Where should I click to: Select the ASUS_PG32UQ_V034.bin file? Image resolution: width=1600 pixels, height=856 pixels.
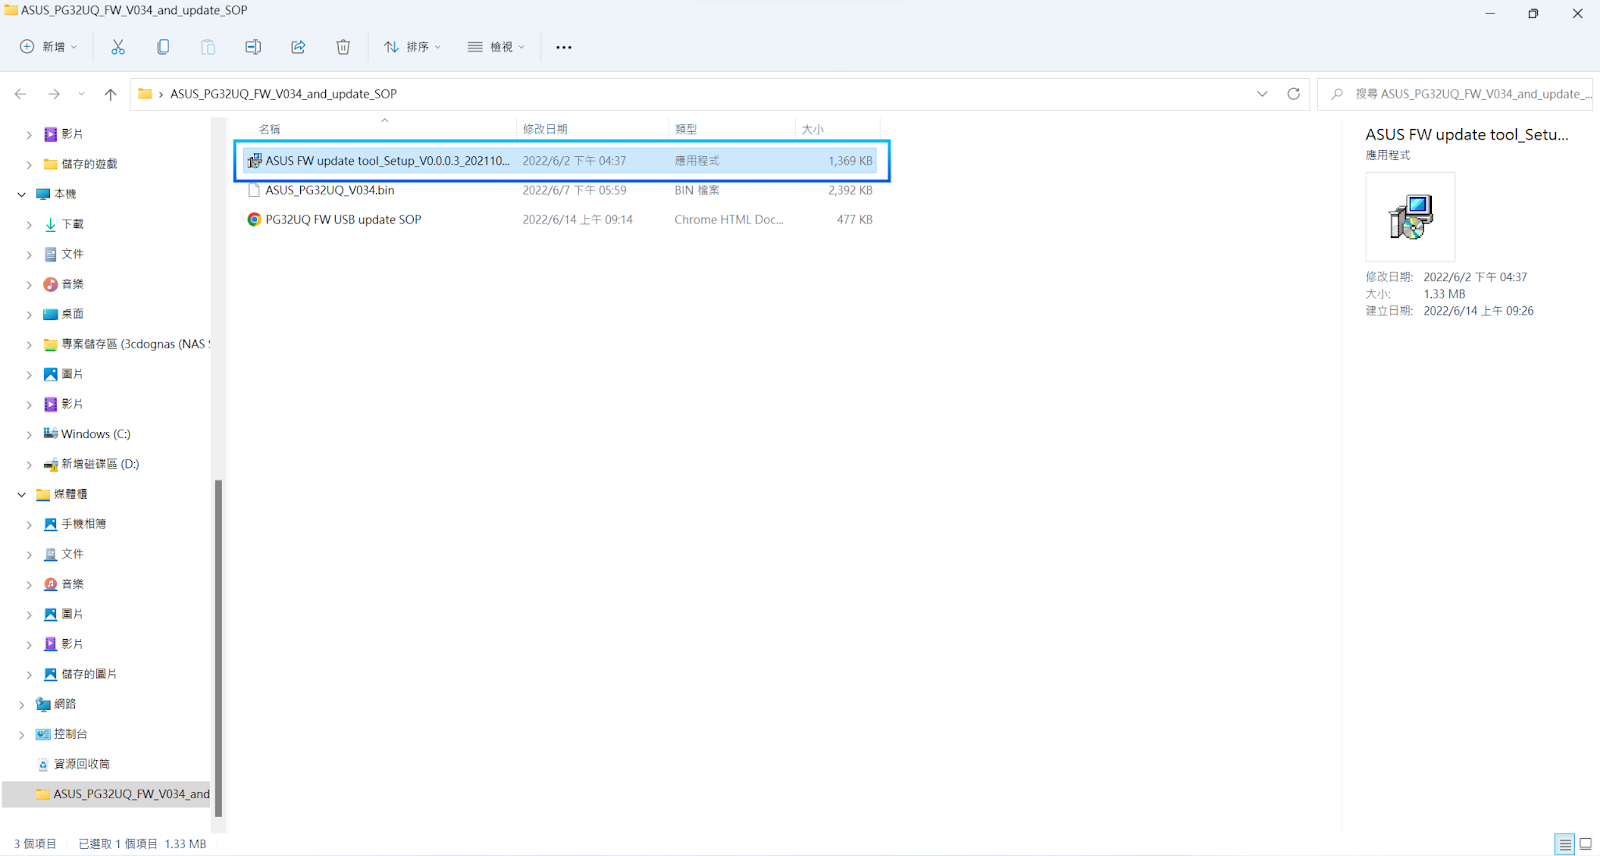coord(560,190)
